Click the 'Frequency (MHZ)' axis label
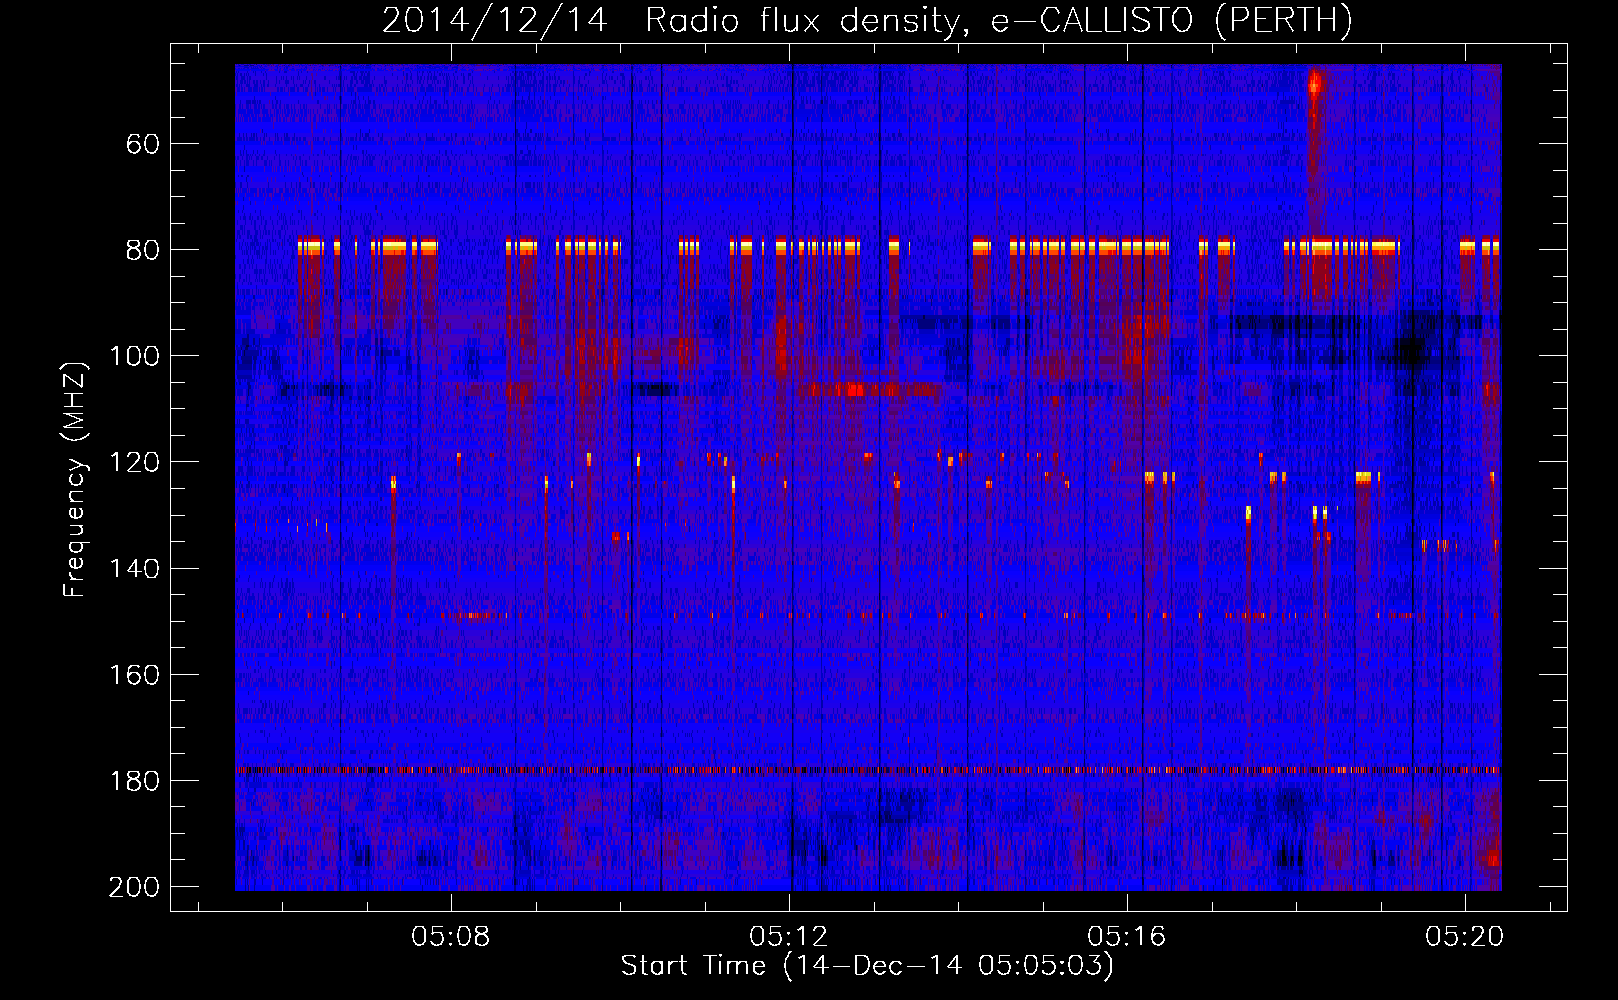 point(75,479)
